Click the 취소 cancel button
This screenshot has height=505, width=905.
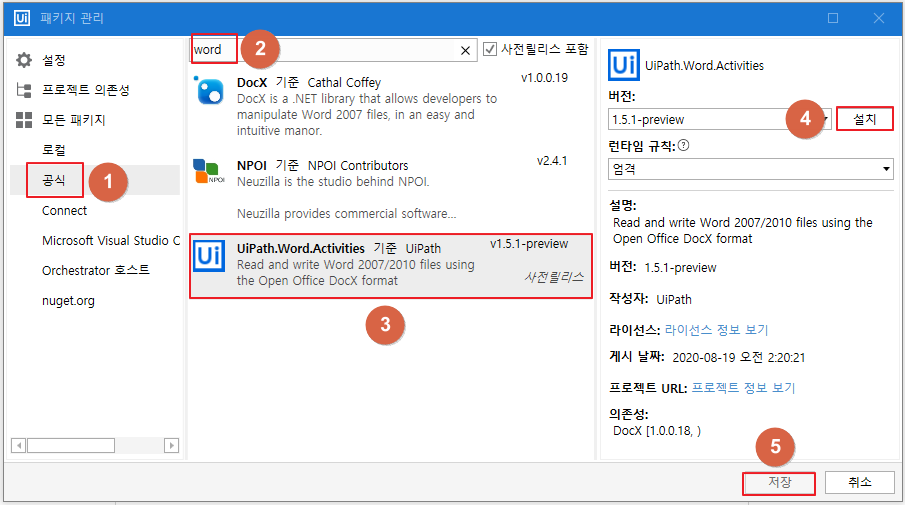pyautogui.click(x=859, y=482)
